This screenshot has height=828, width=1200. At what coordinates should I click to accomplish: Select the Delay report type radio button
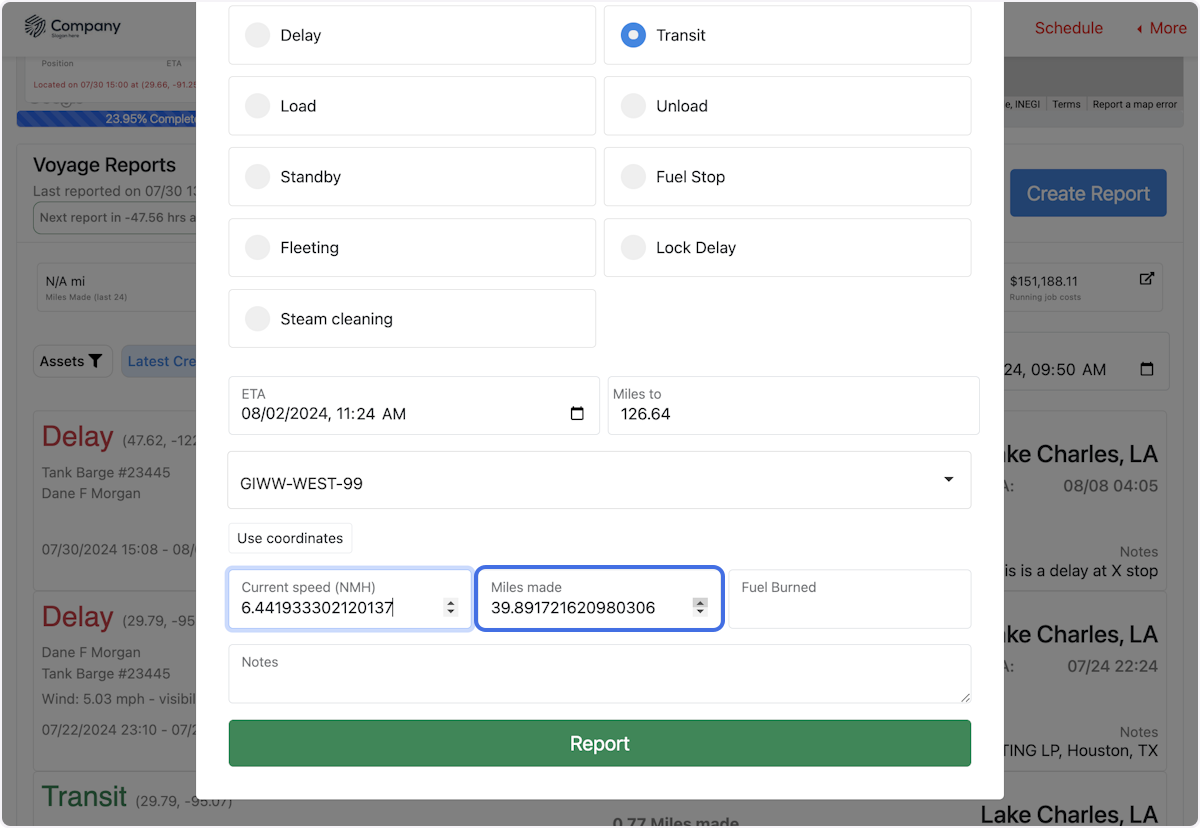click(x=258, y=34)
